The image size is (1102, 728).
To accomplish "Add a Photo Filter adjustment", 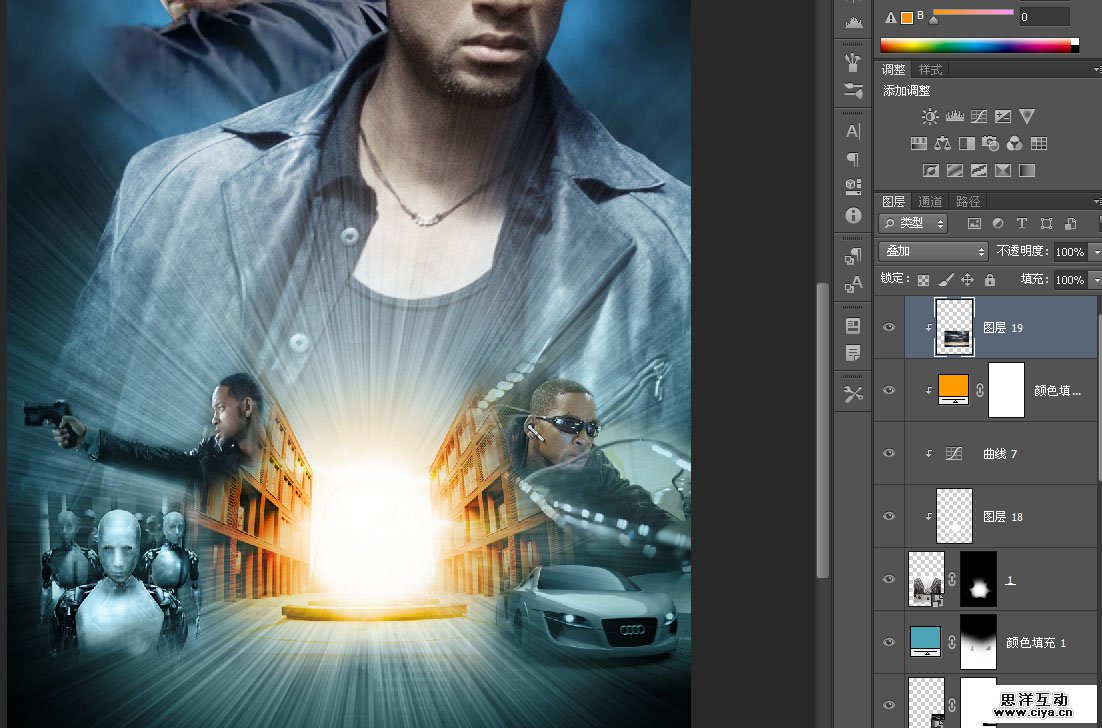I will click(990, 144).
